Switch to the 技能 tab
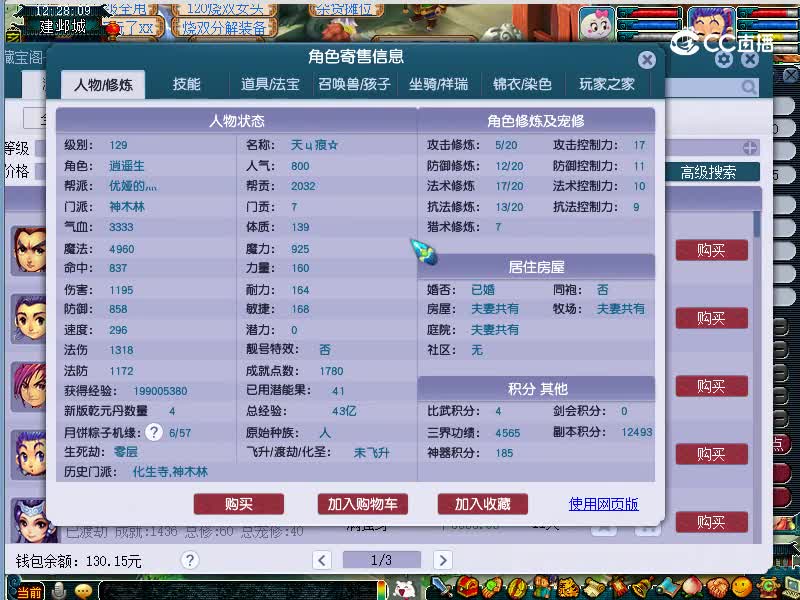This screenshot has height=600, width=800. coord(186,84)
